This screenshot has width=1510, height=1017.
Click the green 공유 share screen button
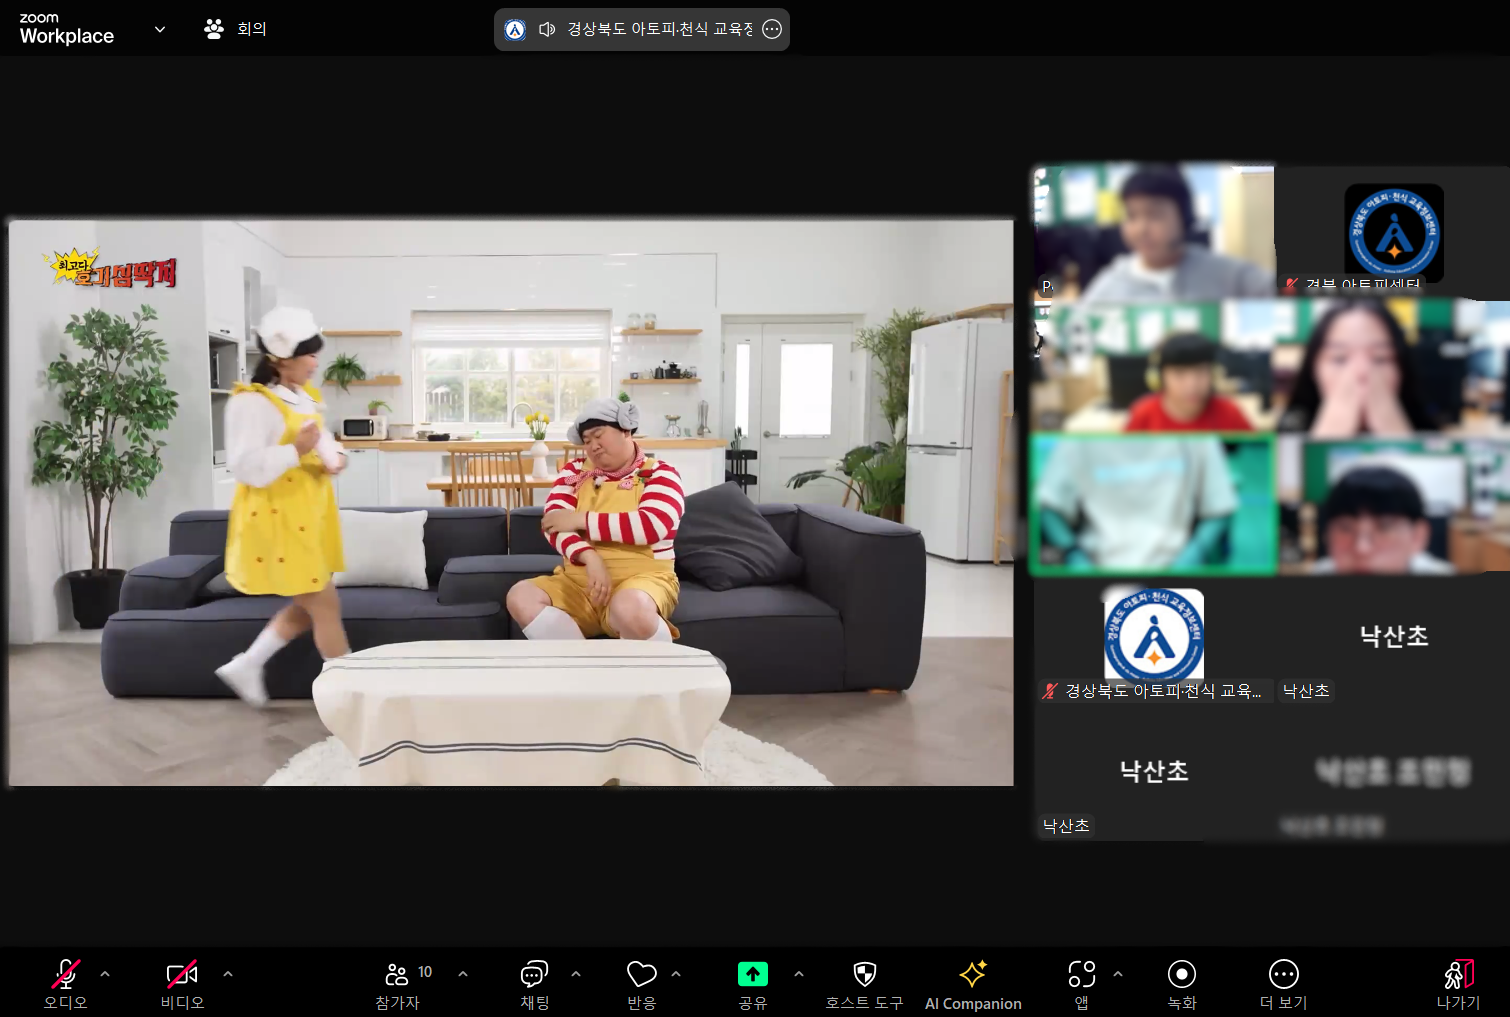pos(753,984)
